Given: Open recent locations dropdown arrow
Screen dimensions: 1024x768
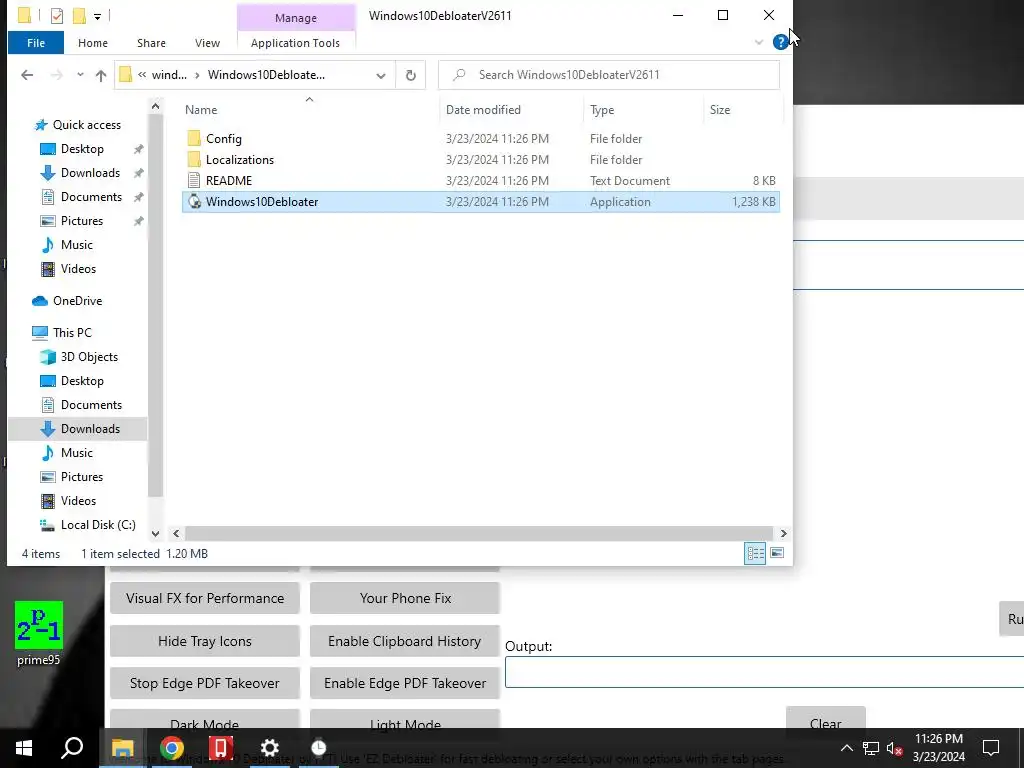Looking at the screenshot, I should click(80, 75).
